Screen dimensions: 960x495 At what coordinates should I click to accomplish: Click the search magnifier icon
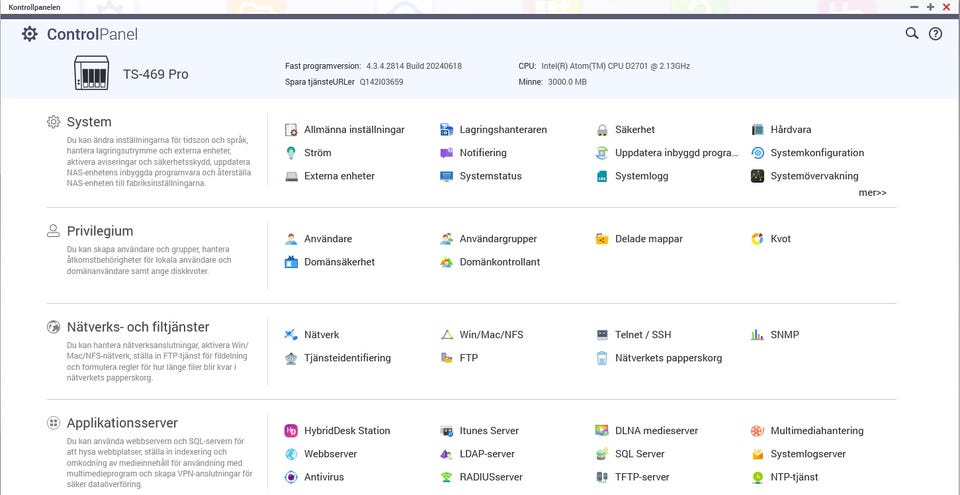(912, 33)
